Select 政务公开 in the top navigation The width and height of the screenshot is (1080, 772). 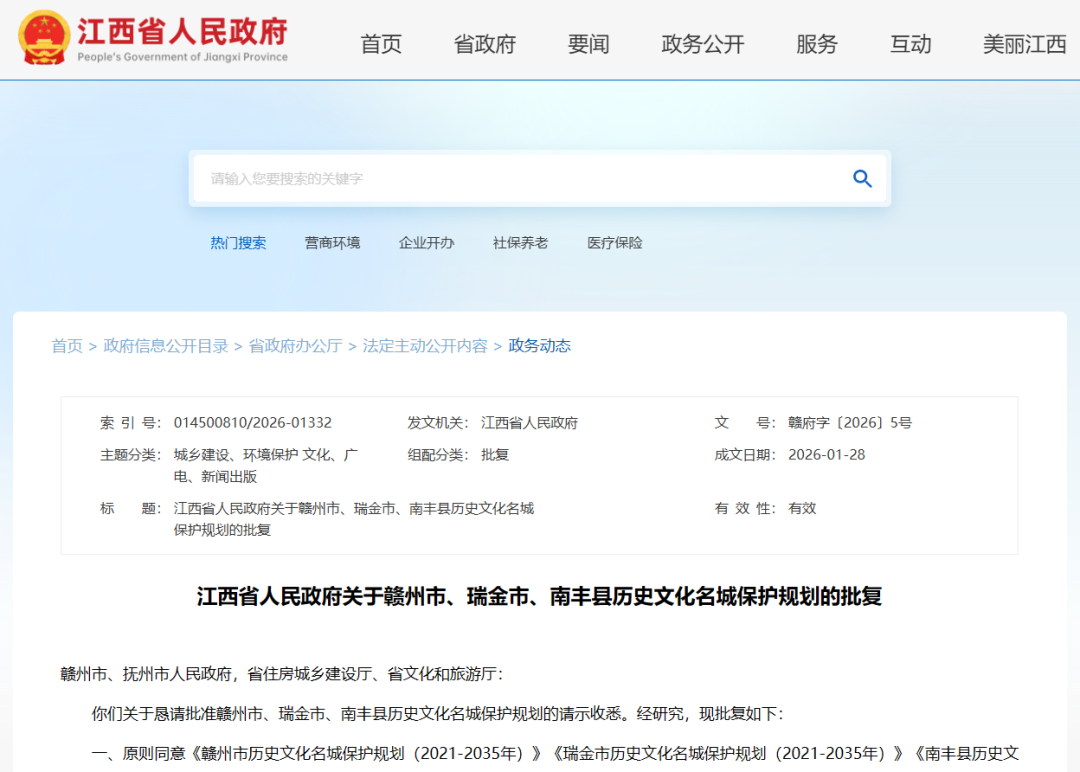[703, 45]
